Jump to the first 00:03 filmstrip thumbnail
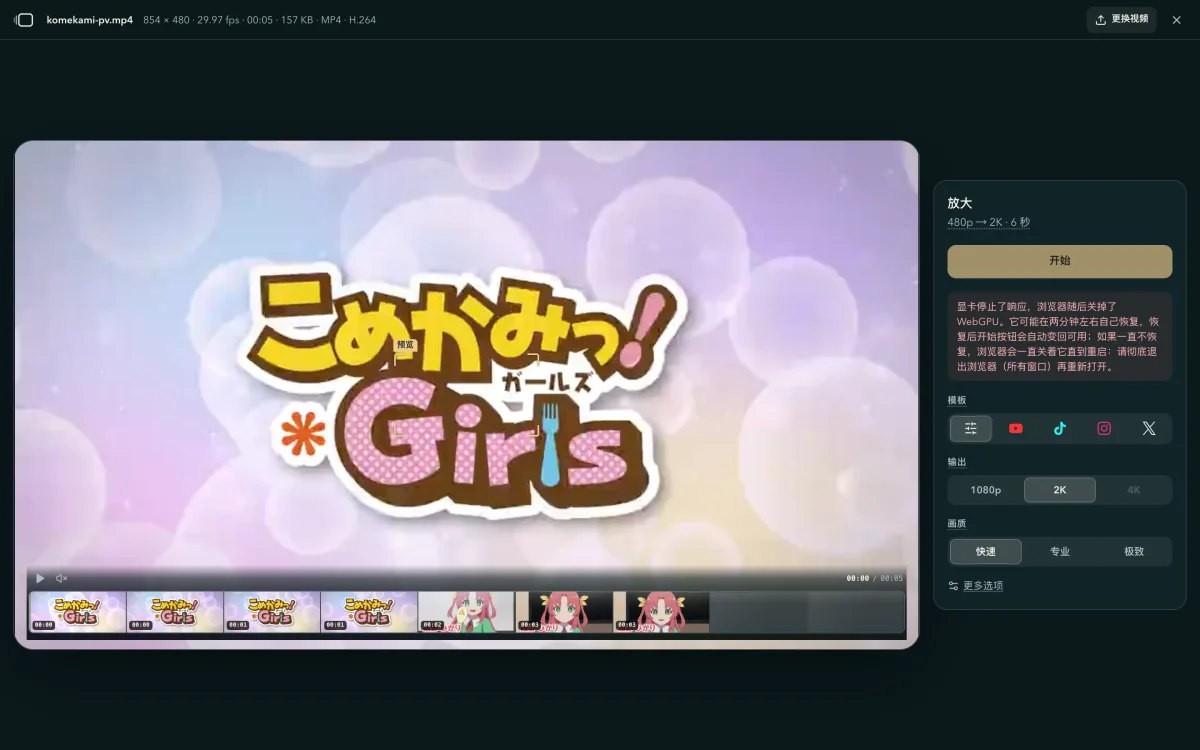This screenshot has width=1200, height=750. [x=564, y=612]
